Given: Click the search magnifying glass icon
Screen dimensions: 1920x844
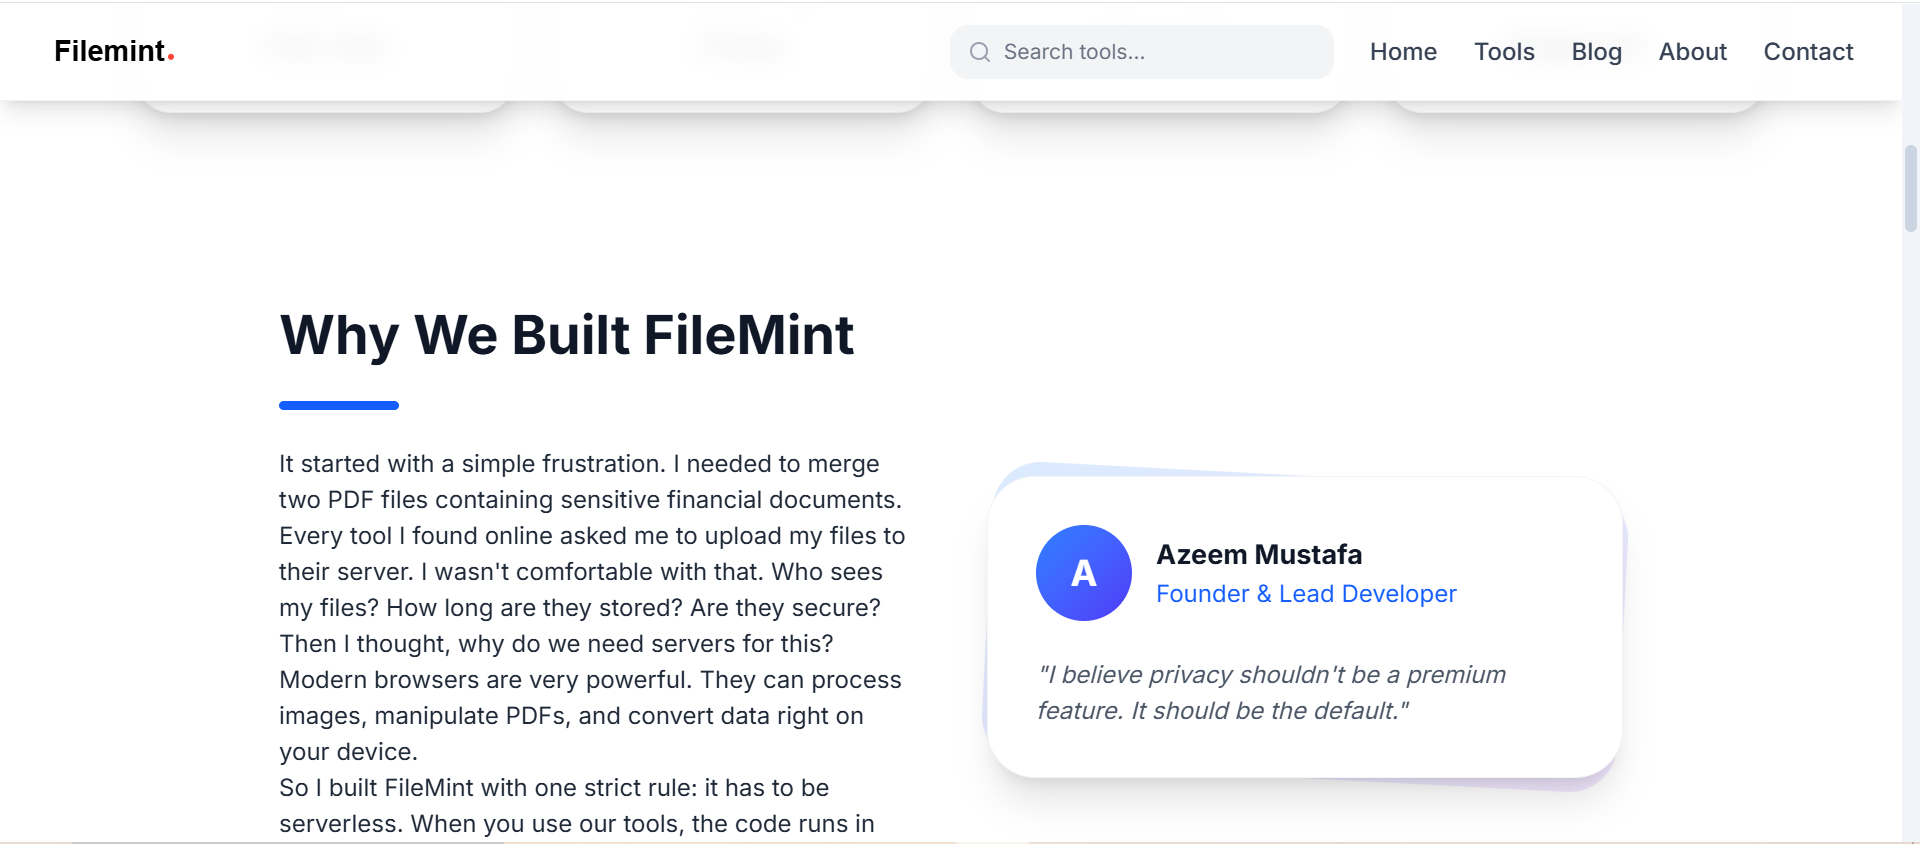Looking at the screenshot, I should (x=981, y=51).
